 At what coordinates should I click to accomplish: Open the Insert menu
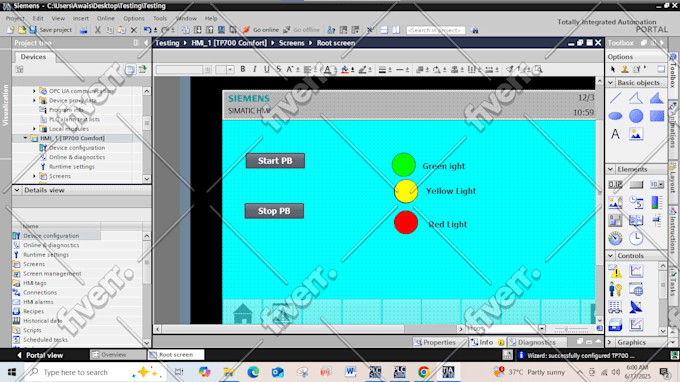(81, 18)
